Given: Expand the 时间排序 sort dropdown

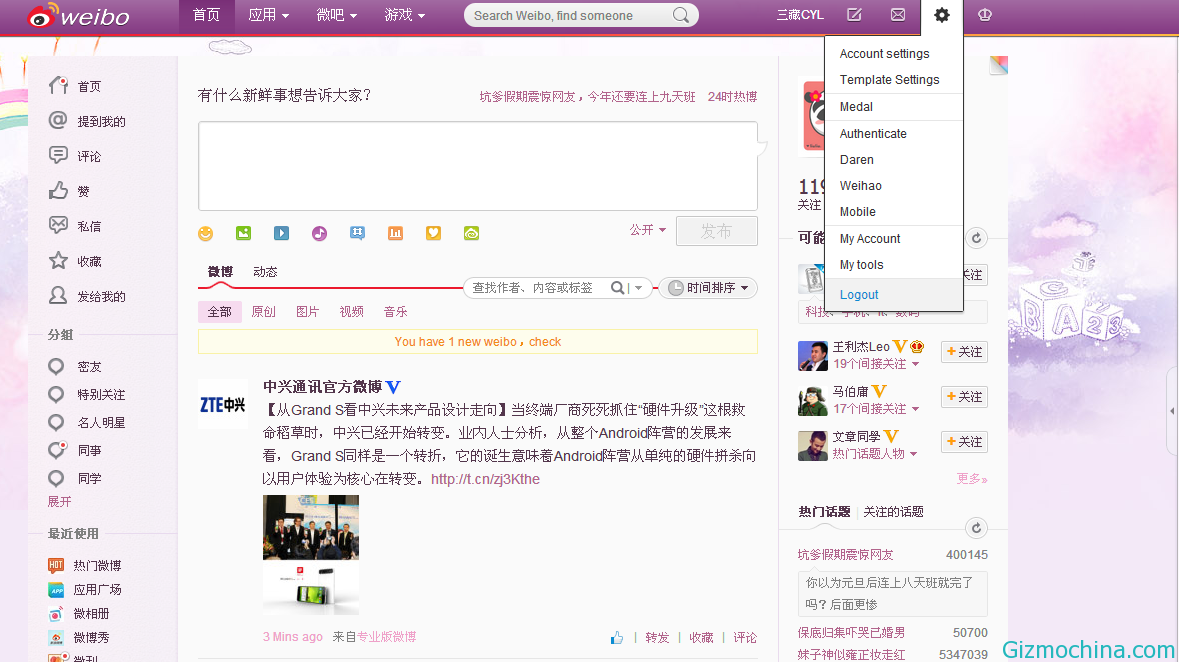Looking at the screenshot, I should 708,288.
